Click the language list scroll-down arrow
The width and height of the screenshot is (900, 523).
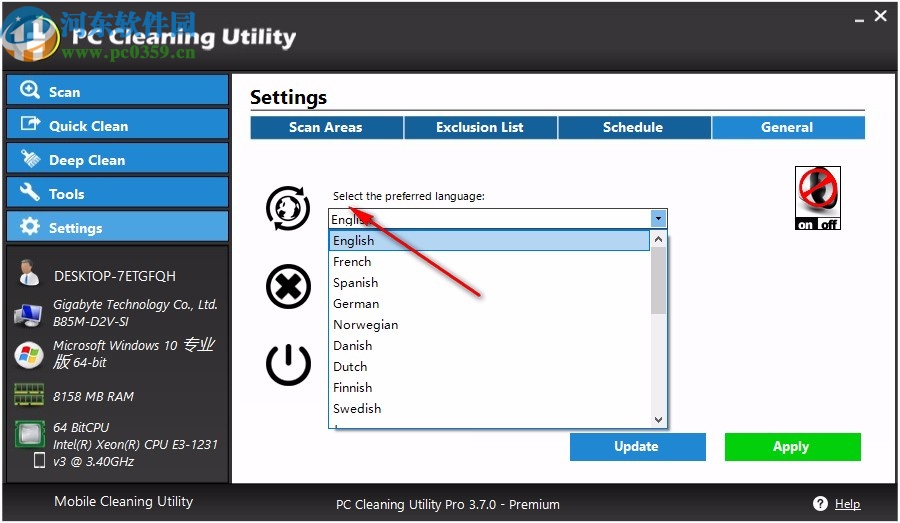coord(658,420)
